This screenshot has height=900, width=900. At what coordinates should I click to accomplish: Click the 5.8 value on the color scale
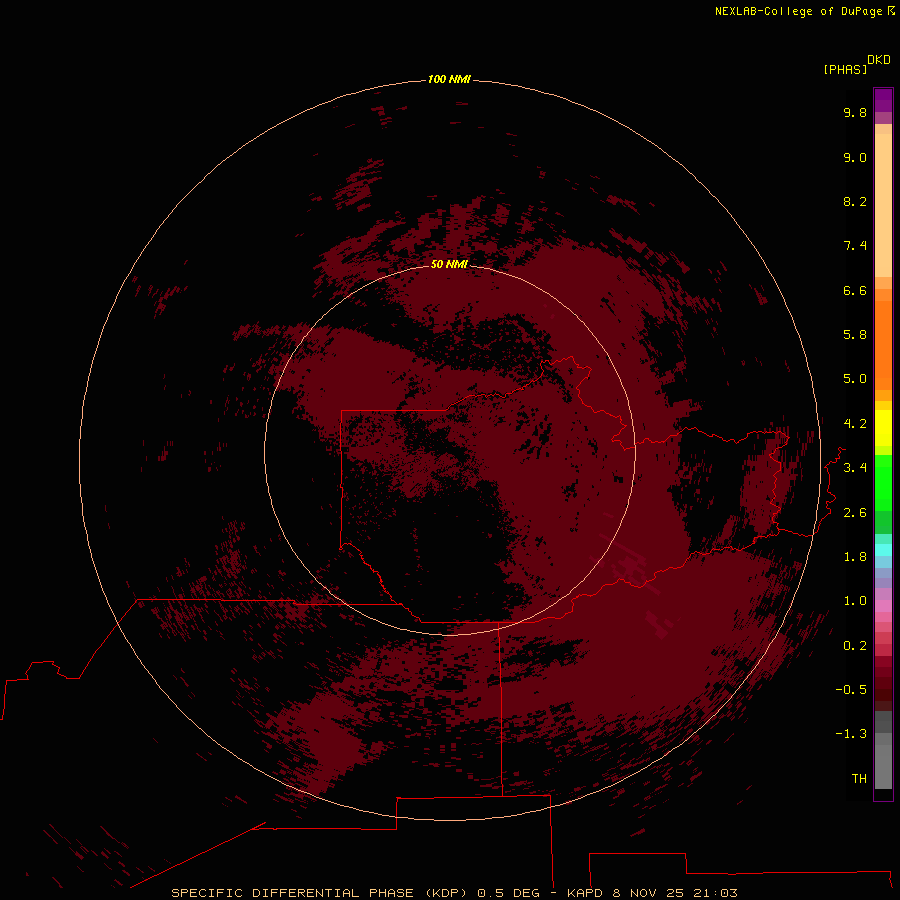855,335
